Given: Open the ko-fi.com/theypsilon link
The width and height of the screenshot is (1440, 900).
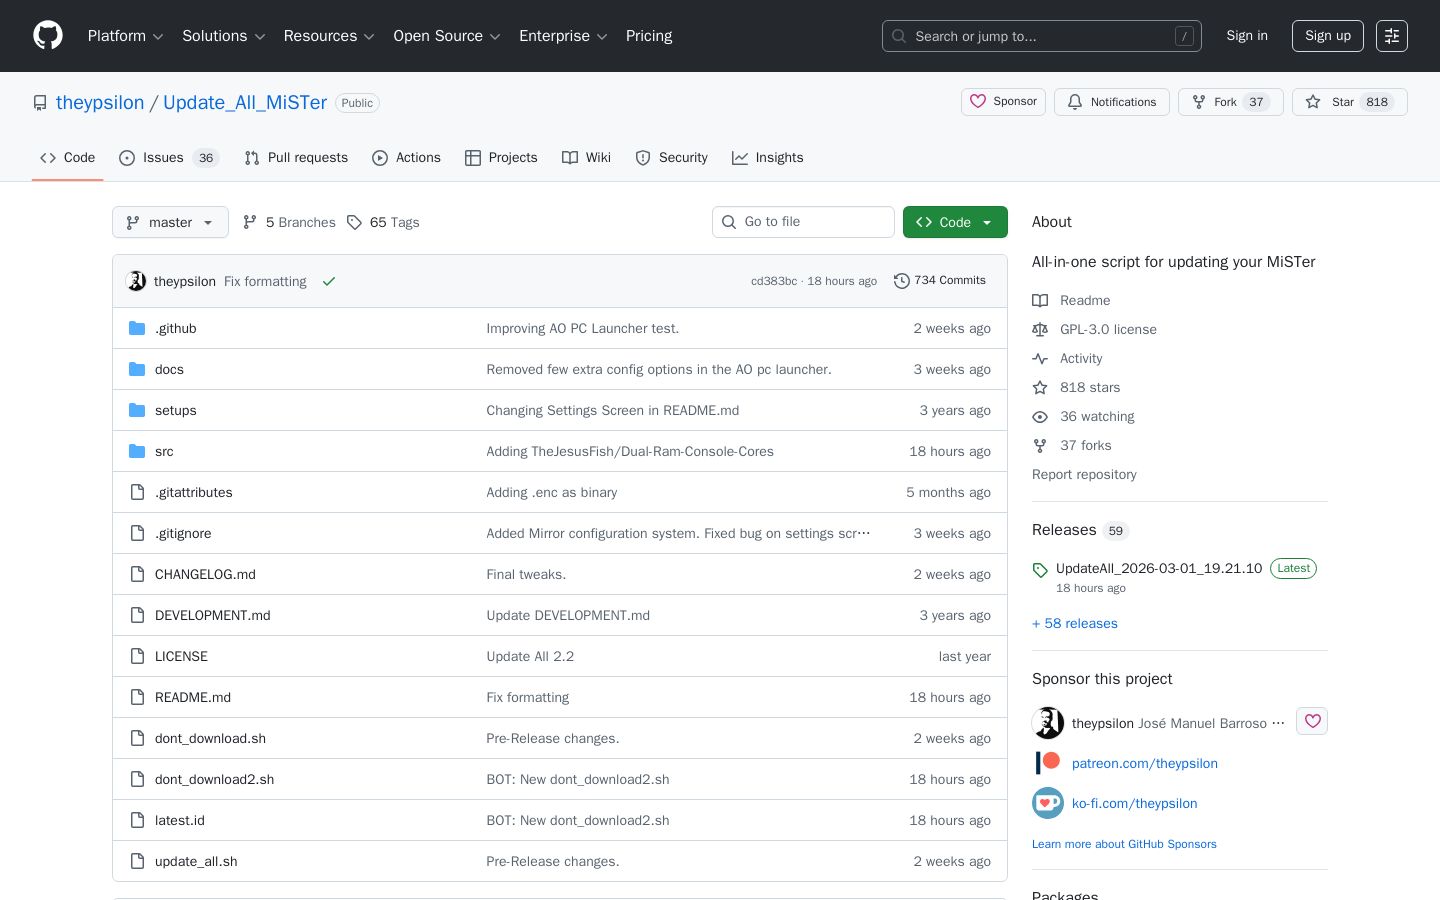Looking at the screenshot, I should tap(1135, 803).
